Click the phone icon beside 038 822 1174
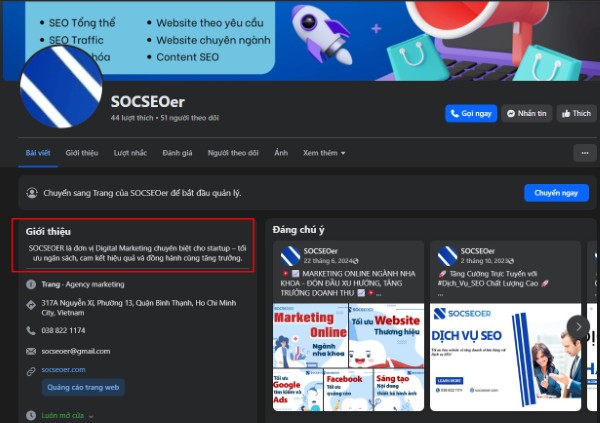Screen dimensions: 600x423 31,330
